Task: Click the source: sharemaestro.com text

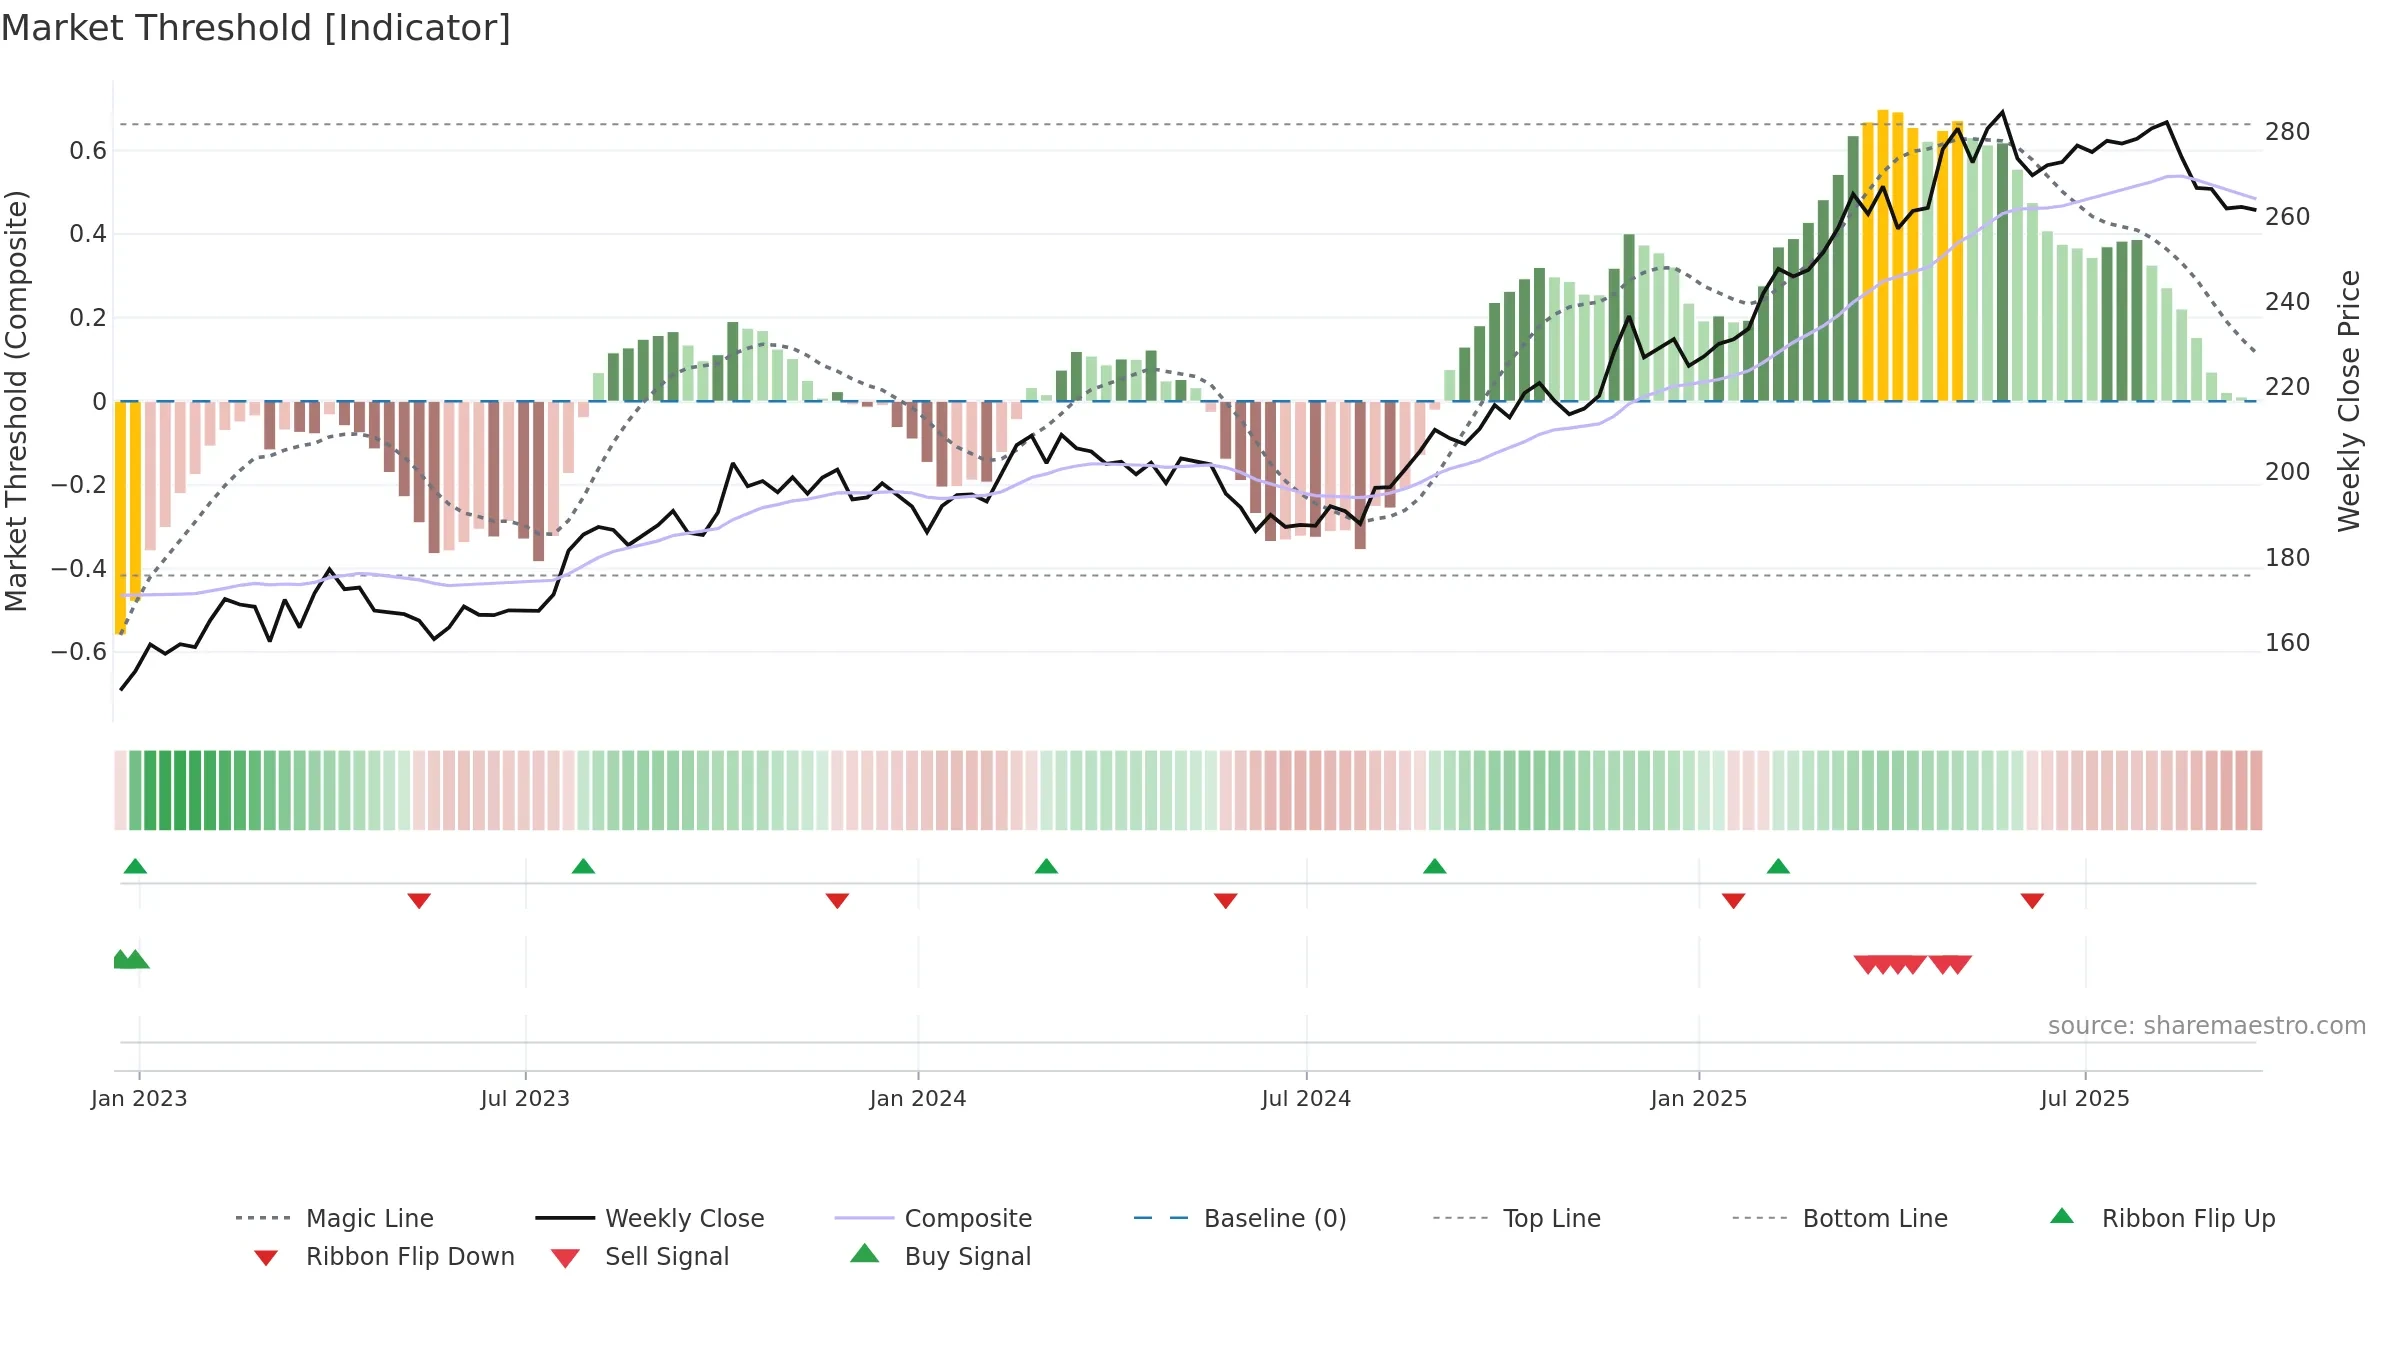Action: [x=2207, y=1026]
